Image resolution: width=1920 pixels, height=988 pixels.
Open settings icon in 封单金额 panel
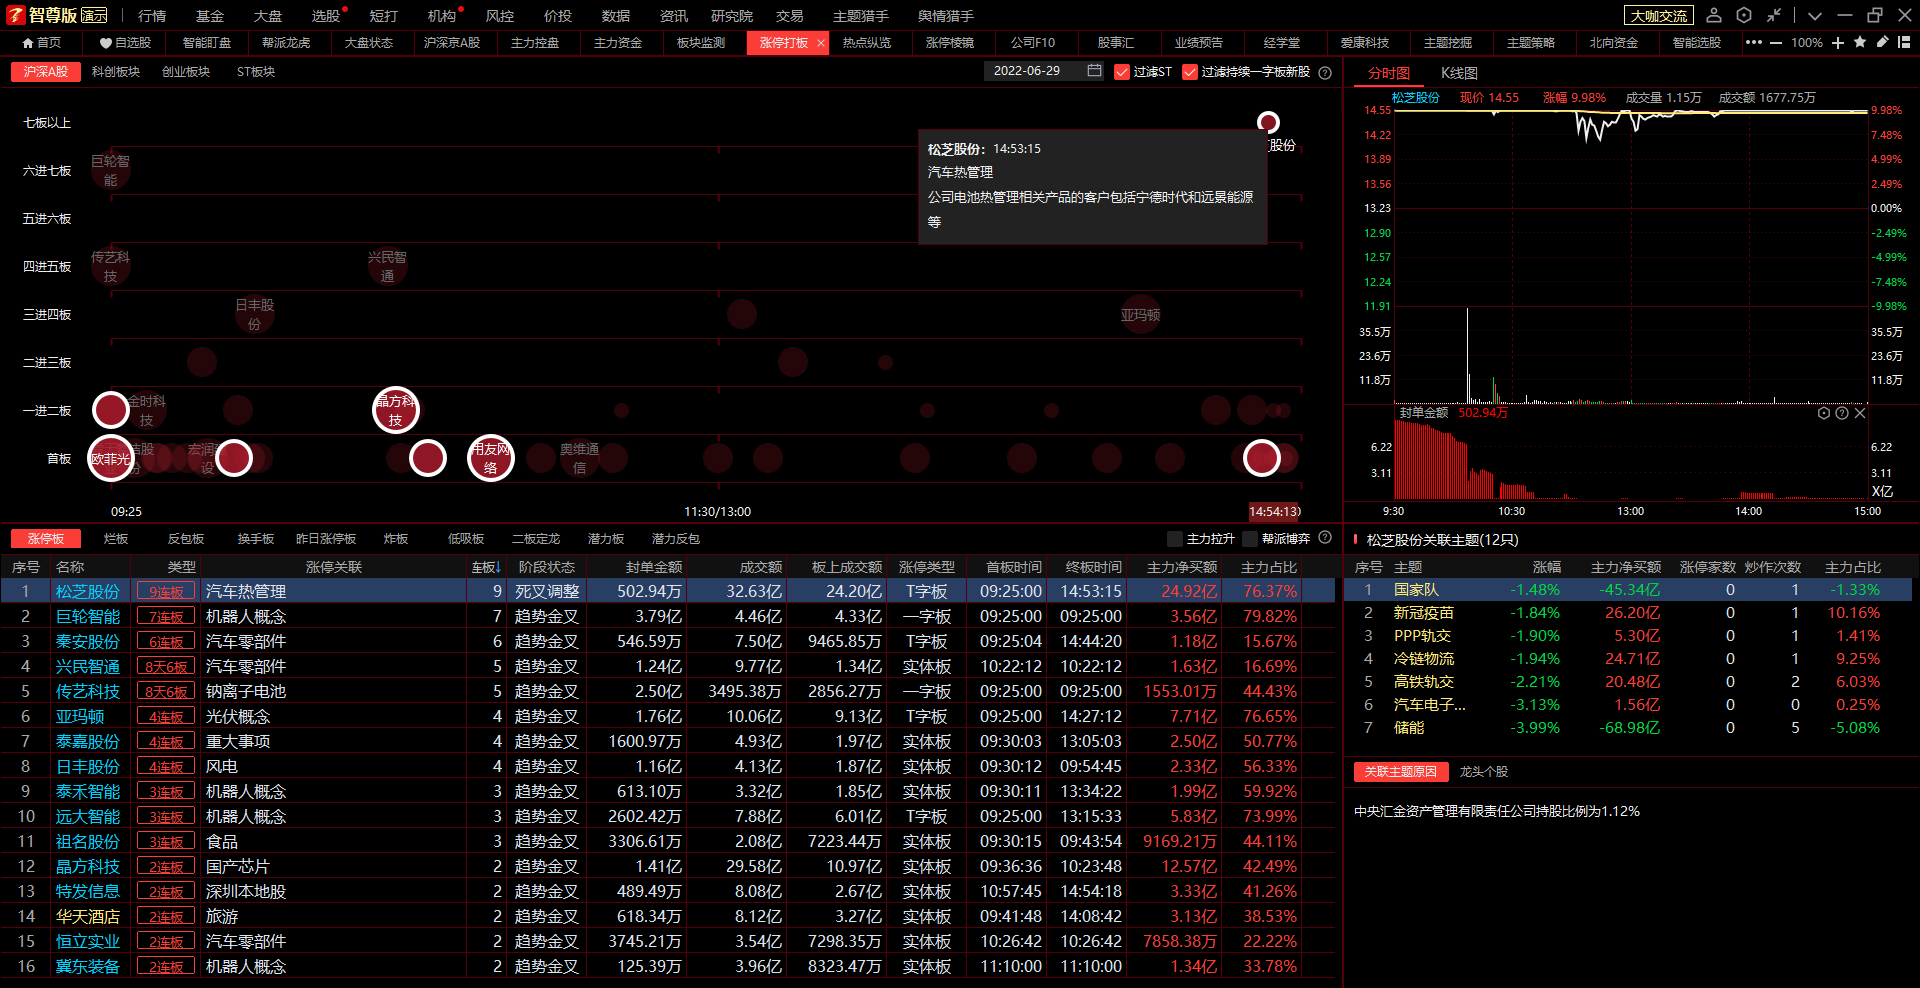[1824, 413]
